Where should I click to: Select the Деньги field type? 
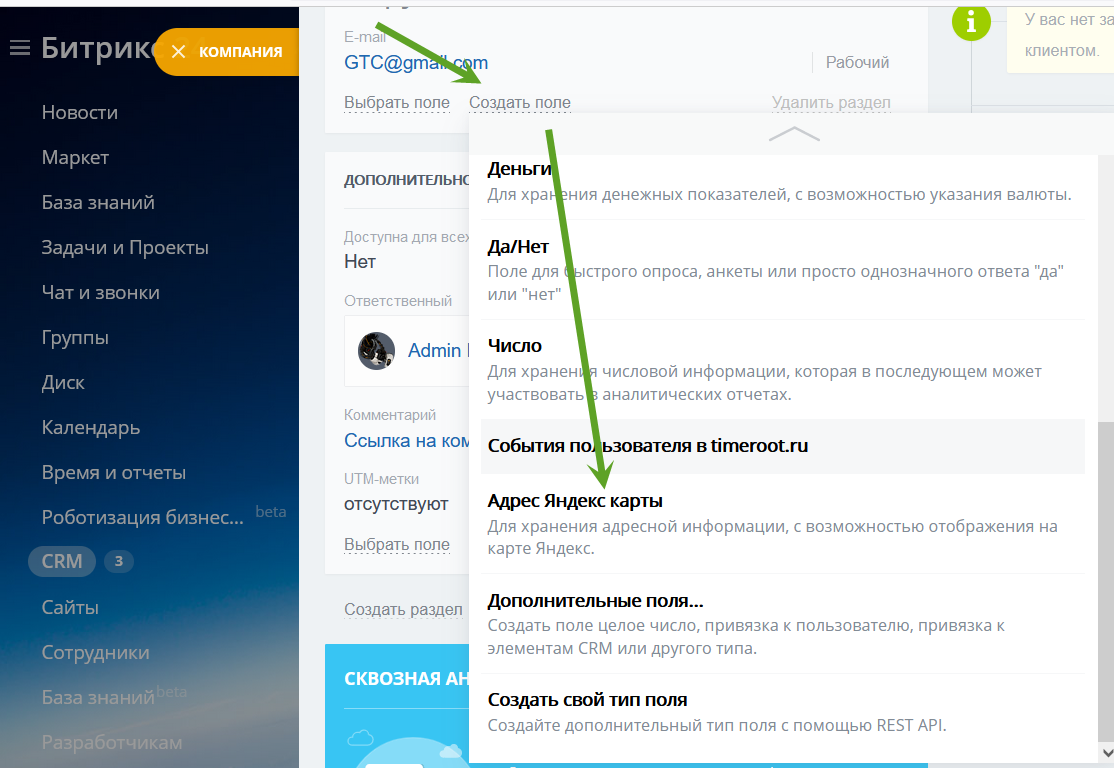pos(782,182)
